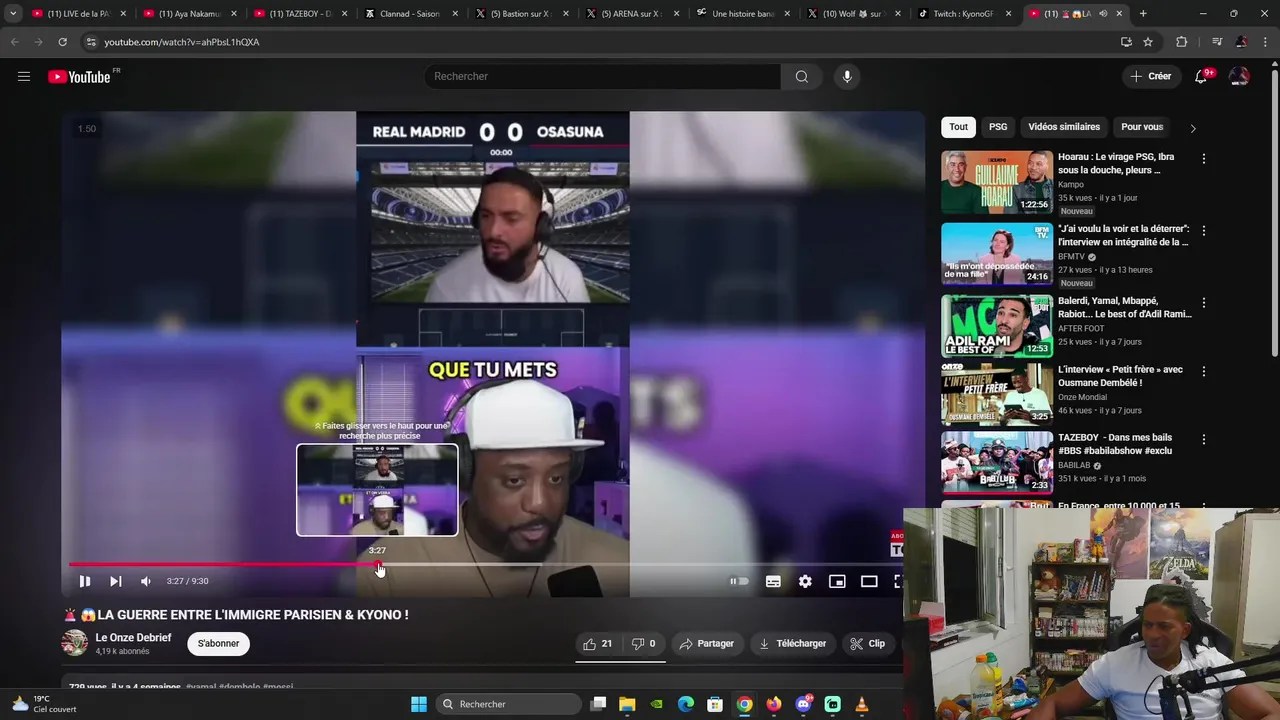Open the Hoarau video thumbnail
This screenshot has height=720, width=1280.
997,182
